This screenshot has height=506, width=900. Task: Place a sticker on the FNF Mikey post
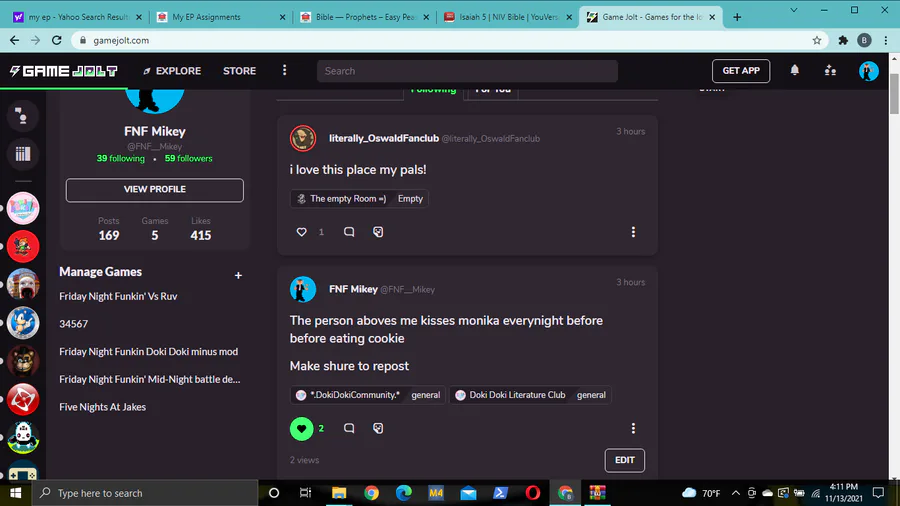pos(378,429)
